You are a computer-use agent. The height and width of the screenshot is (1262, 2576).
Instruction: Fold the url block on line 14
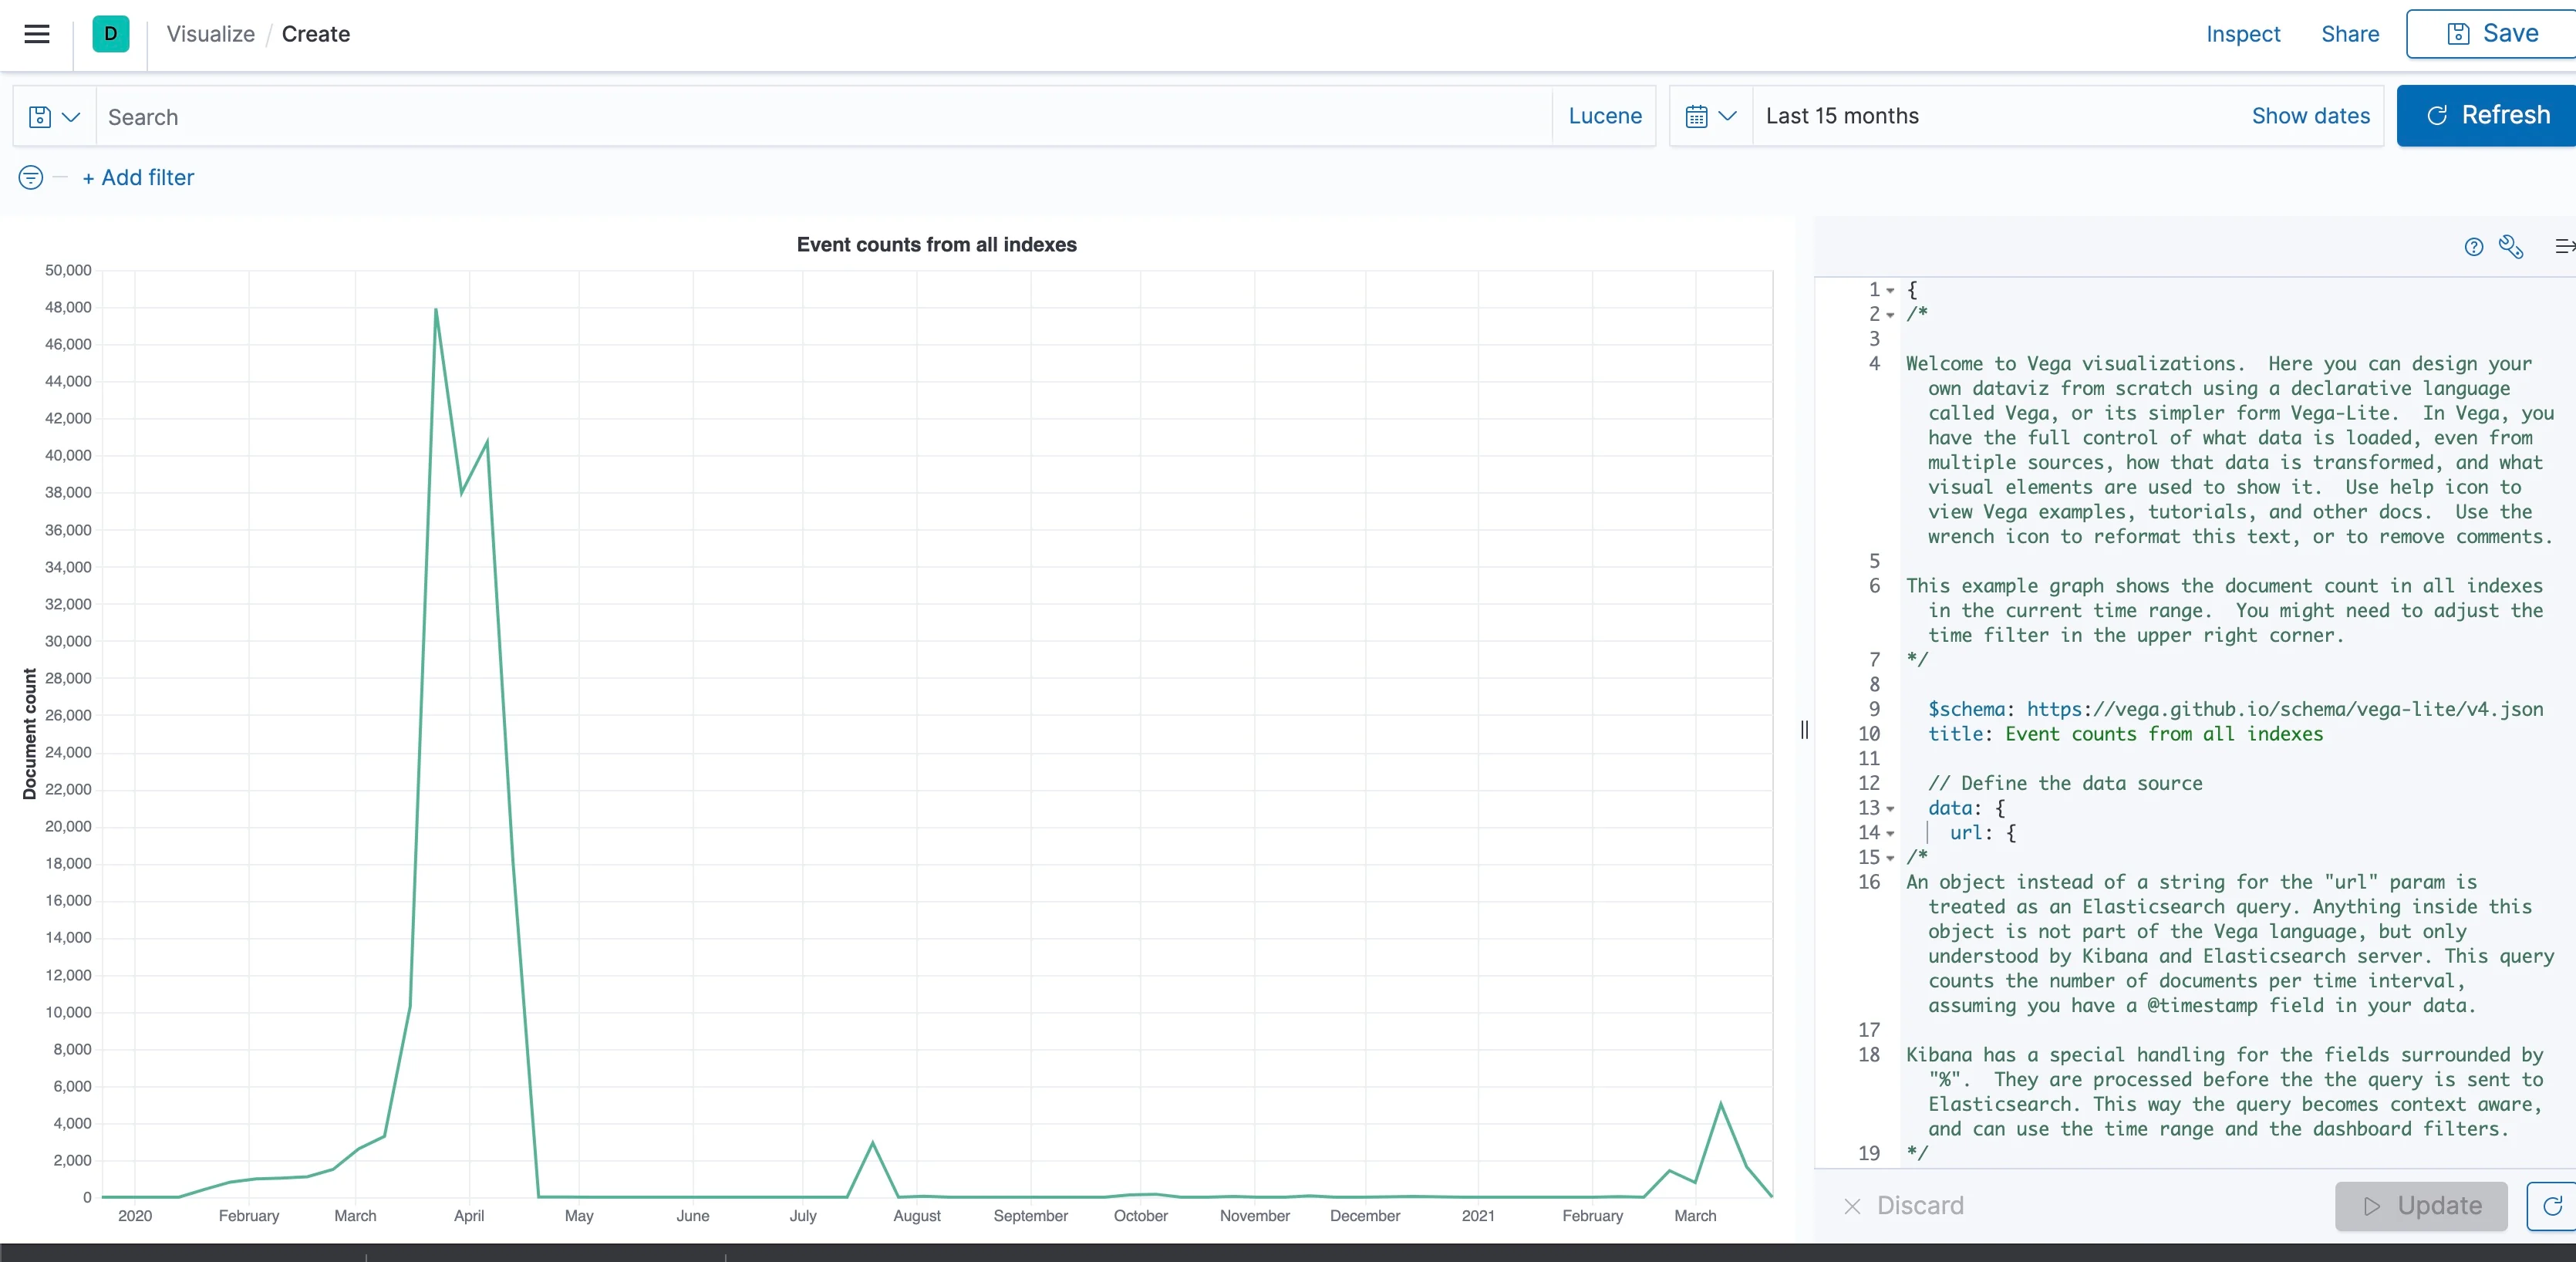[1890, 833]
